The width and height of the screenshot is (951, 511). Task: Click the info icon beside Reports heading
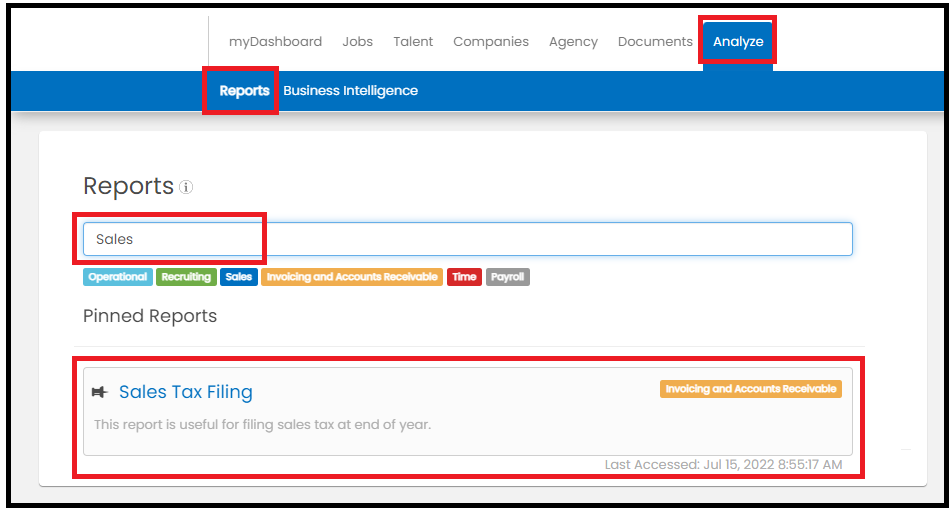coord(186,187)
